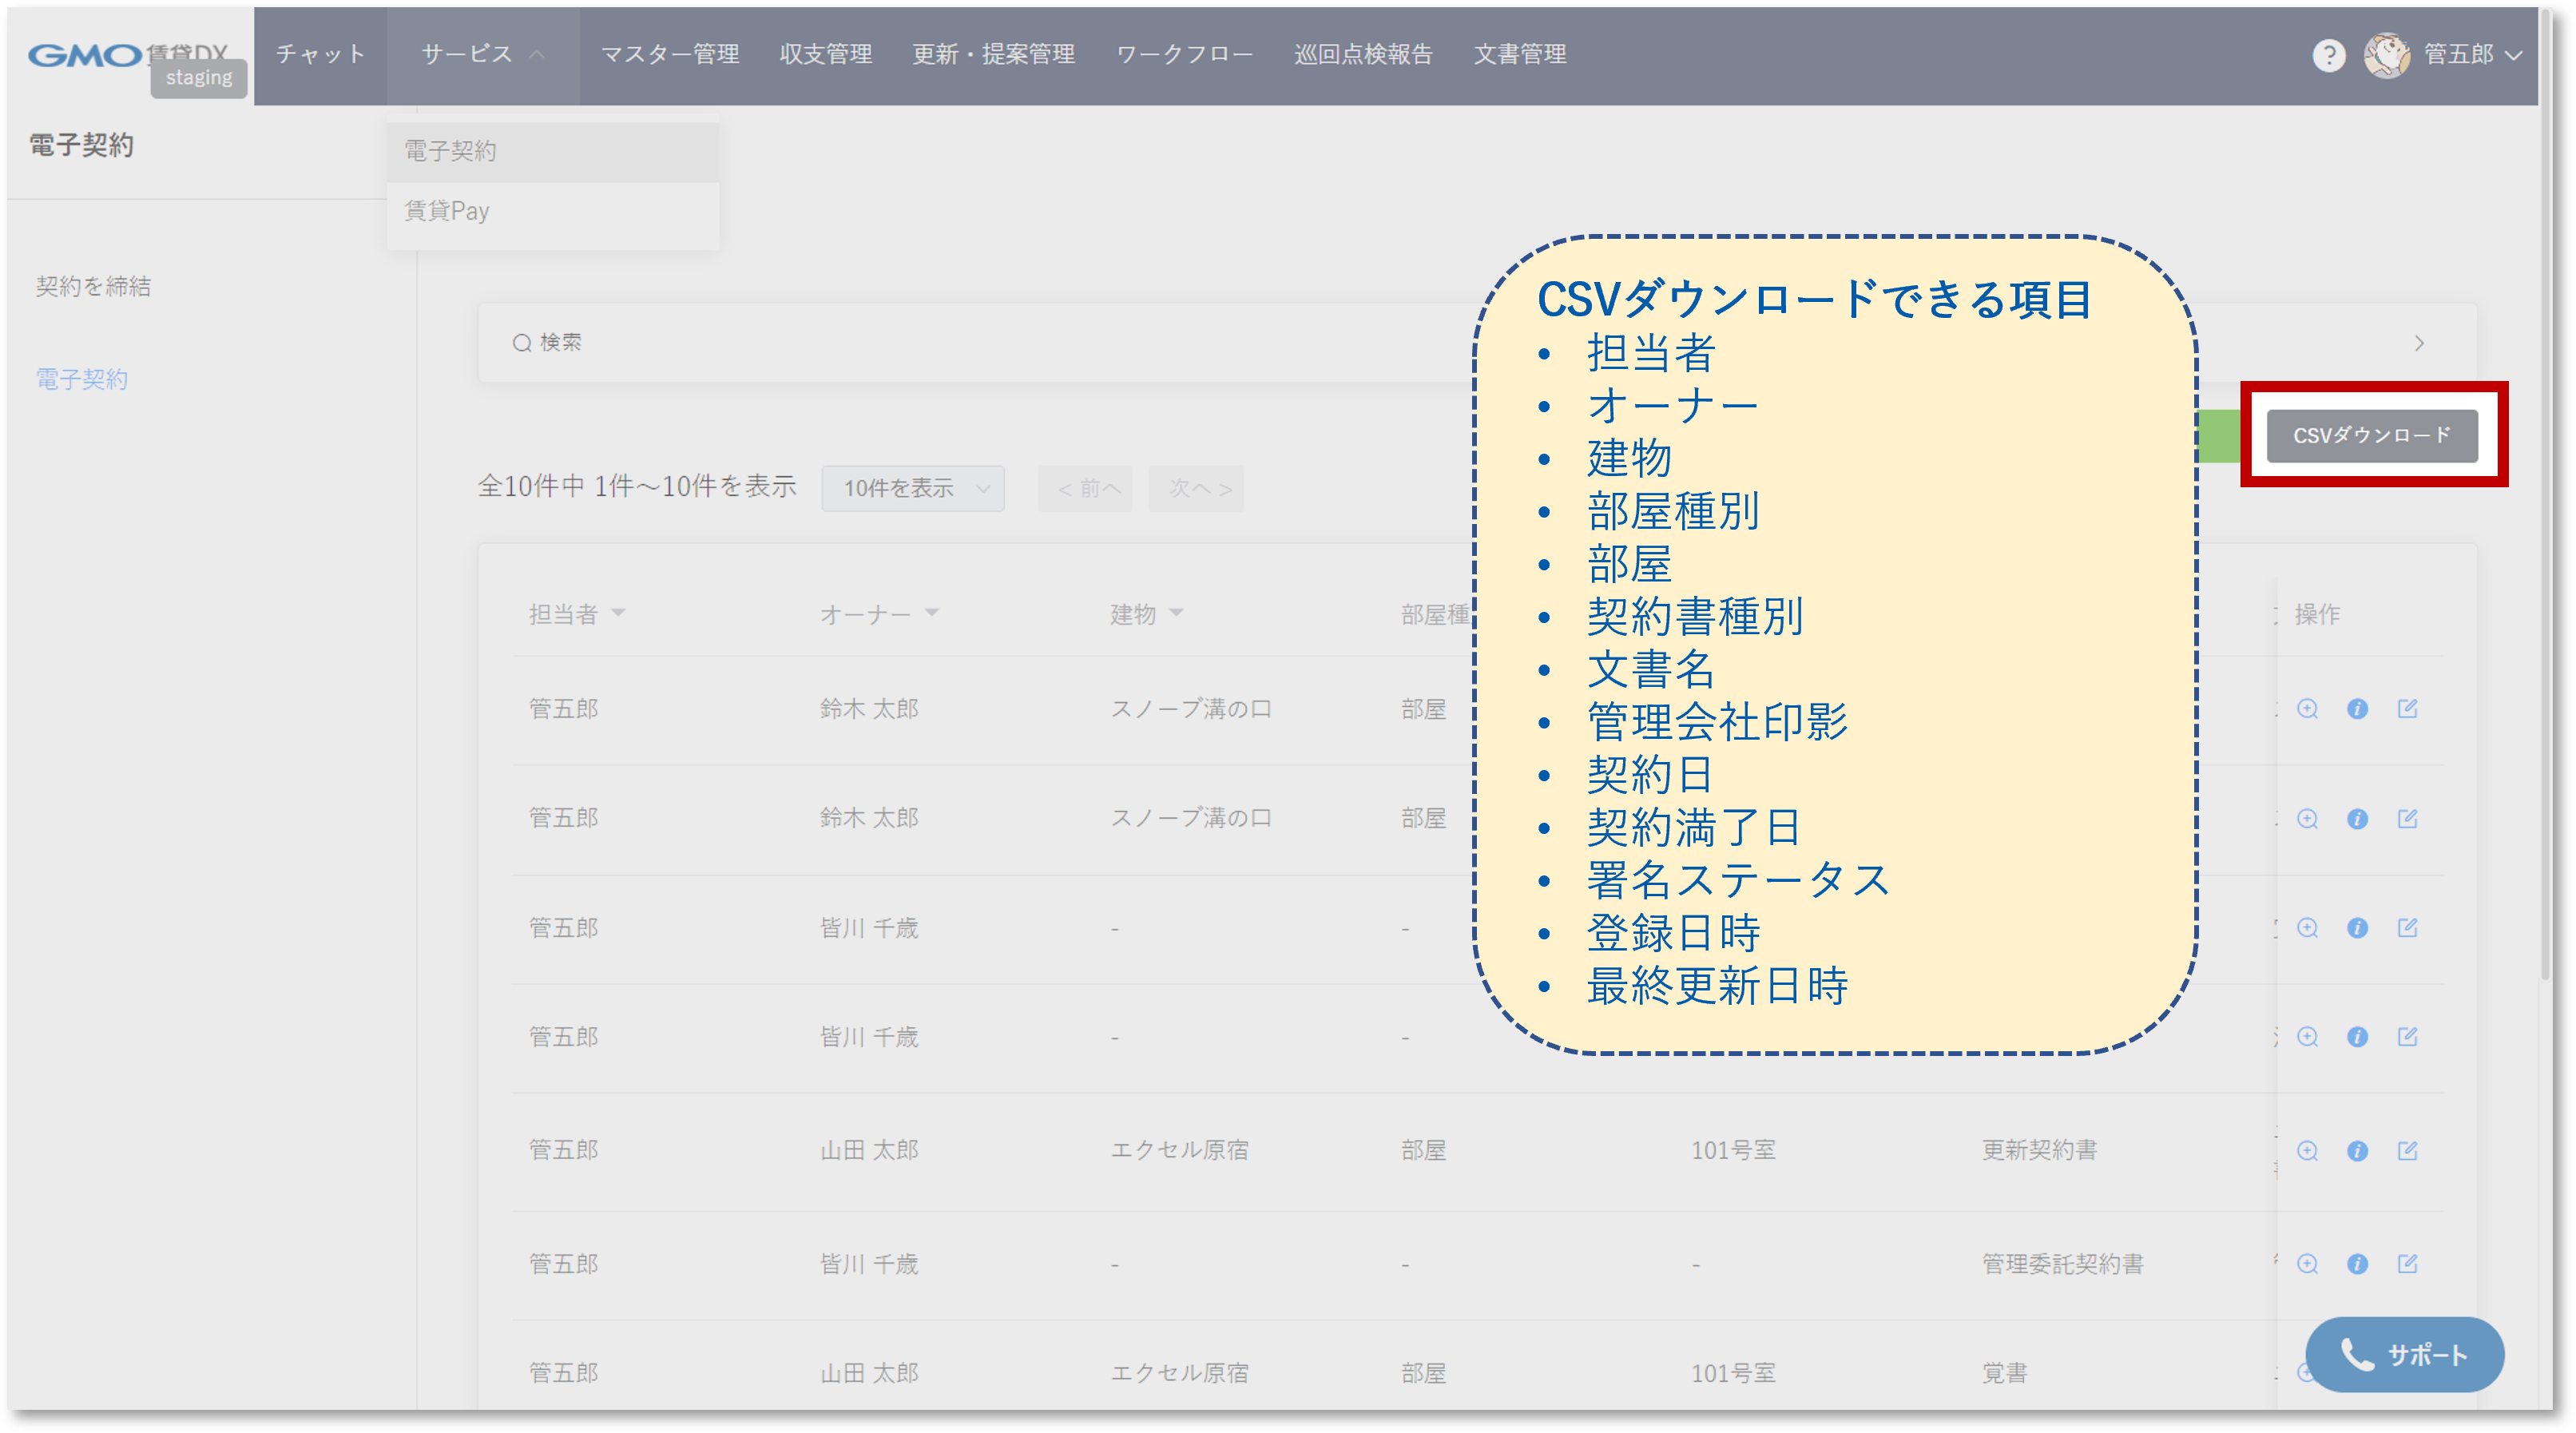
Task: Click 契約を締結 in the sidebar
Action: [x=93, y=286]
